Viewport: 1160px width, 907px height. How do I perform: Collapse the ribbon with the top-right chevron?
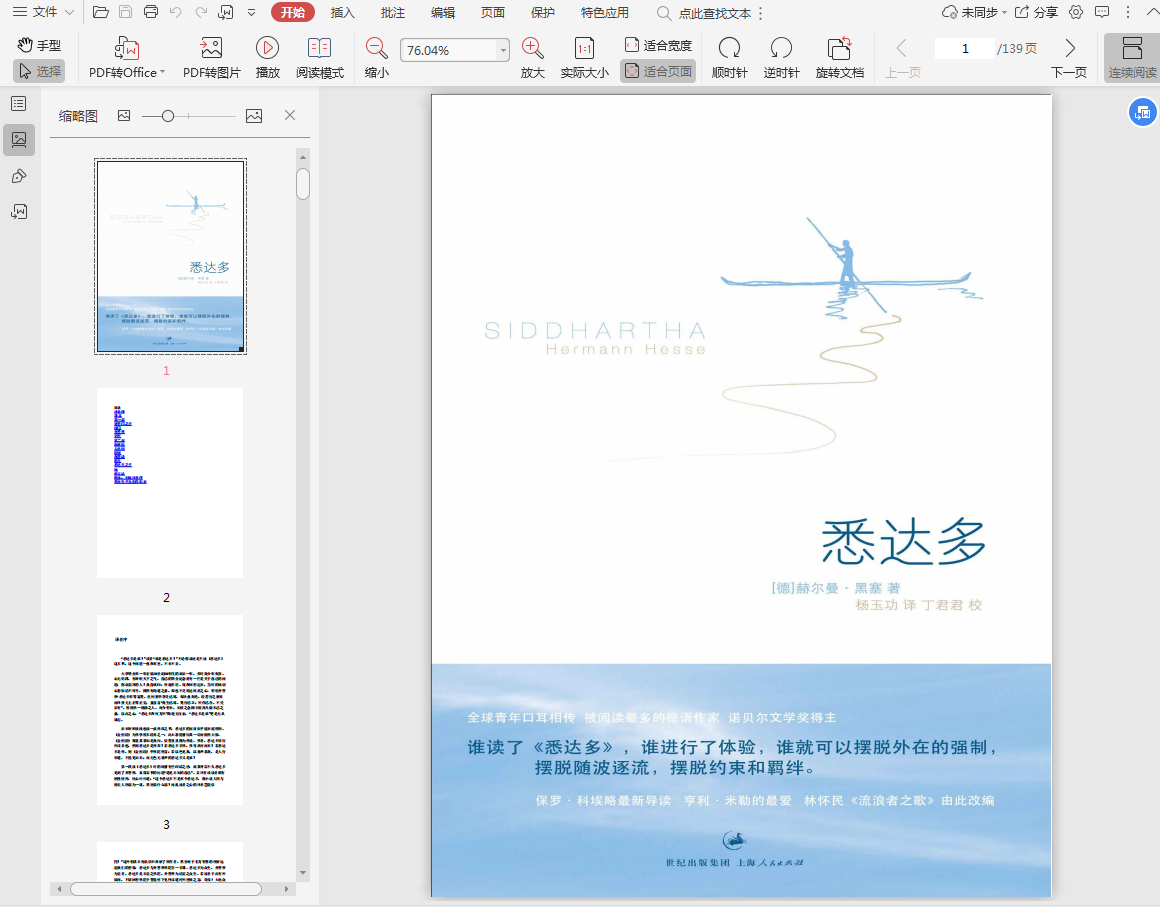1152,13
